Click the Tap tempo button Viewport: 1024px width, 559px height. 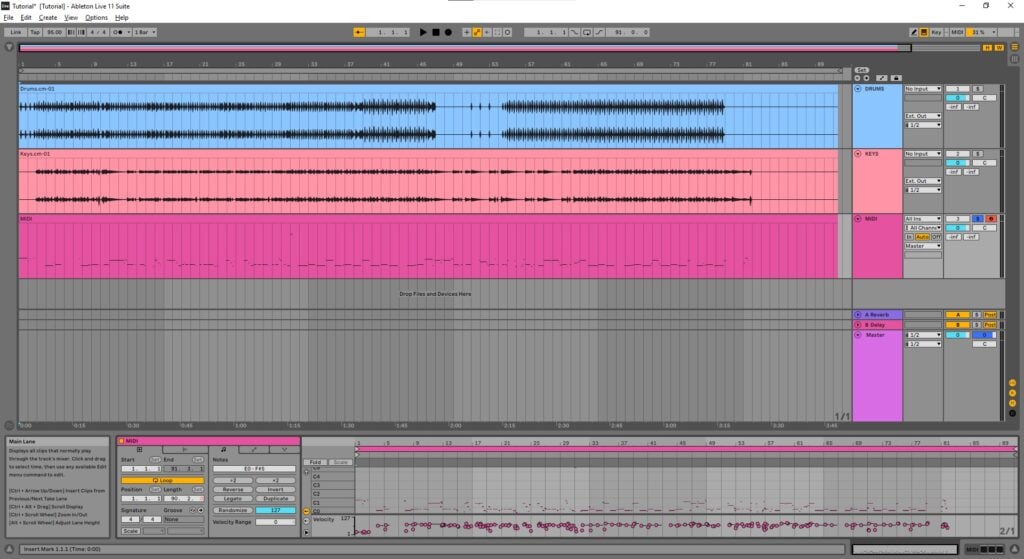coord(35,32)
